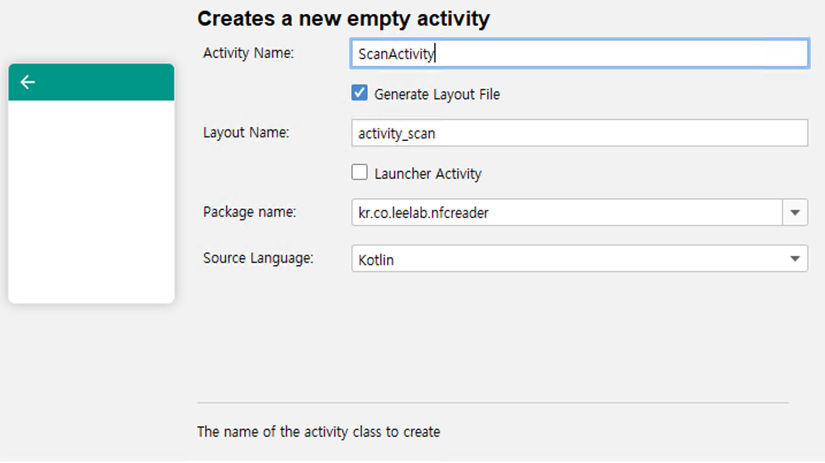
Task: Click the separator line above the help text
Action: [x=492, y=403]
